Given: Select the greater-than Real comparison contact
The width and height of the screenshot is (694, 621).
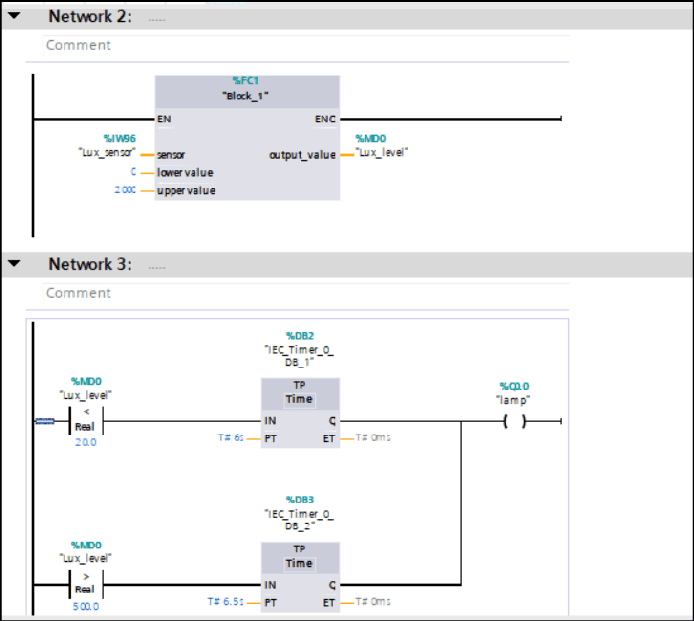Looking at the screenshot, I should click(x=86, y=584).
